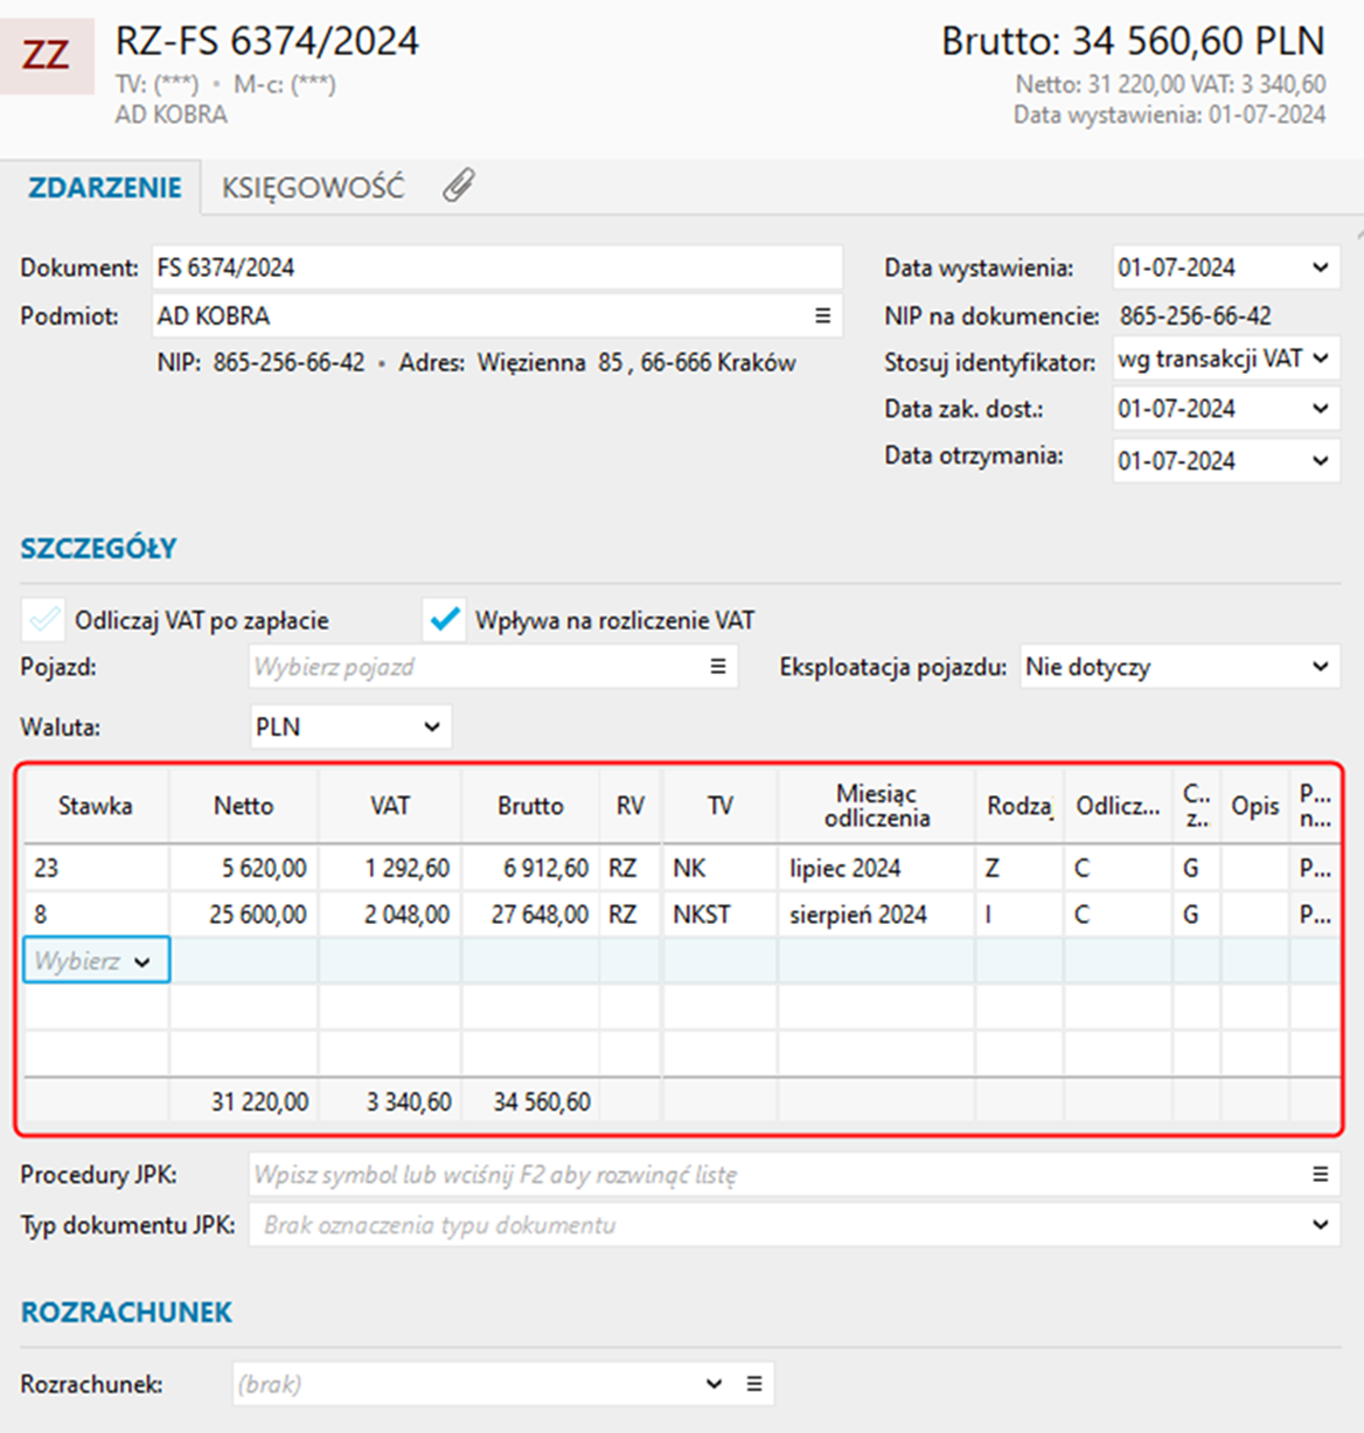Click the Miesiąc odliczenia column header
Image resolution: width=1364 pixels, height=1433 pixels.
point(877,806)
